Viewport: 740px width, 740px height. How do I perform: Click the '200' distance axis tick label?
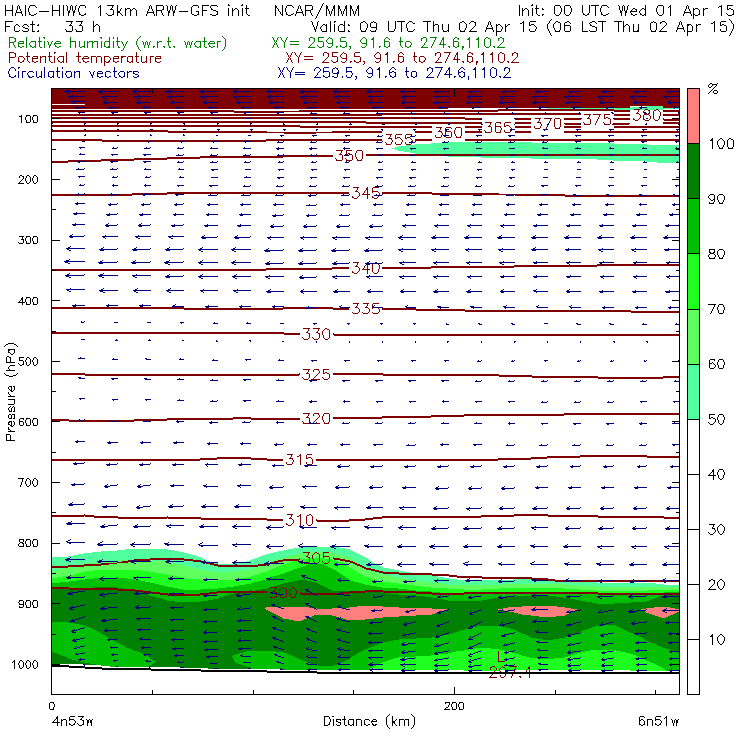point(454,706)
